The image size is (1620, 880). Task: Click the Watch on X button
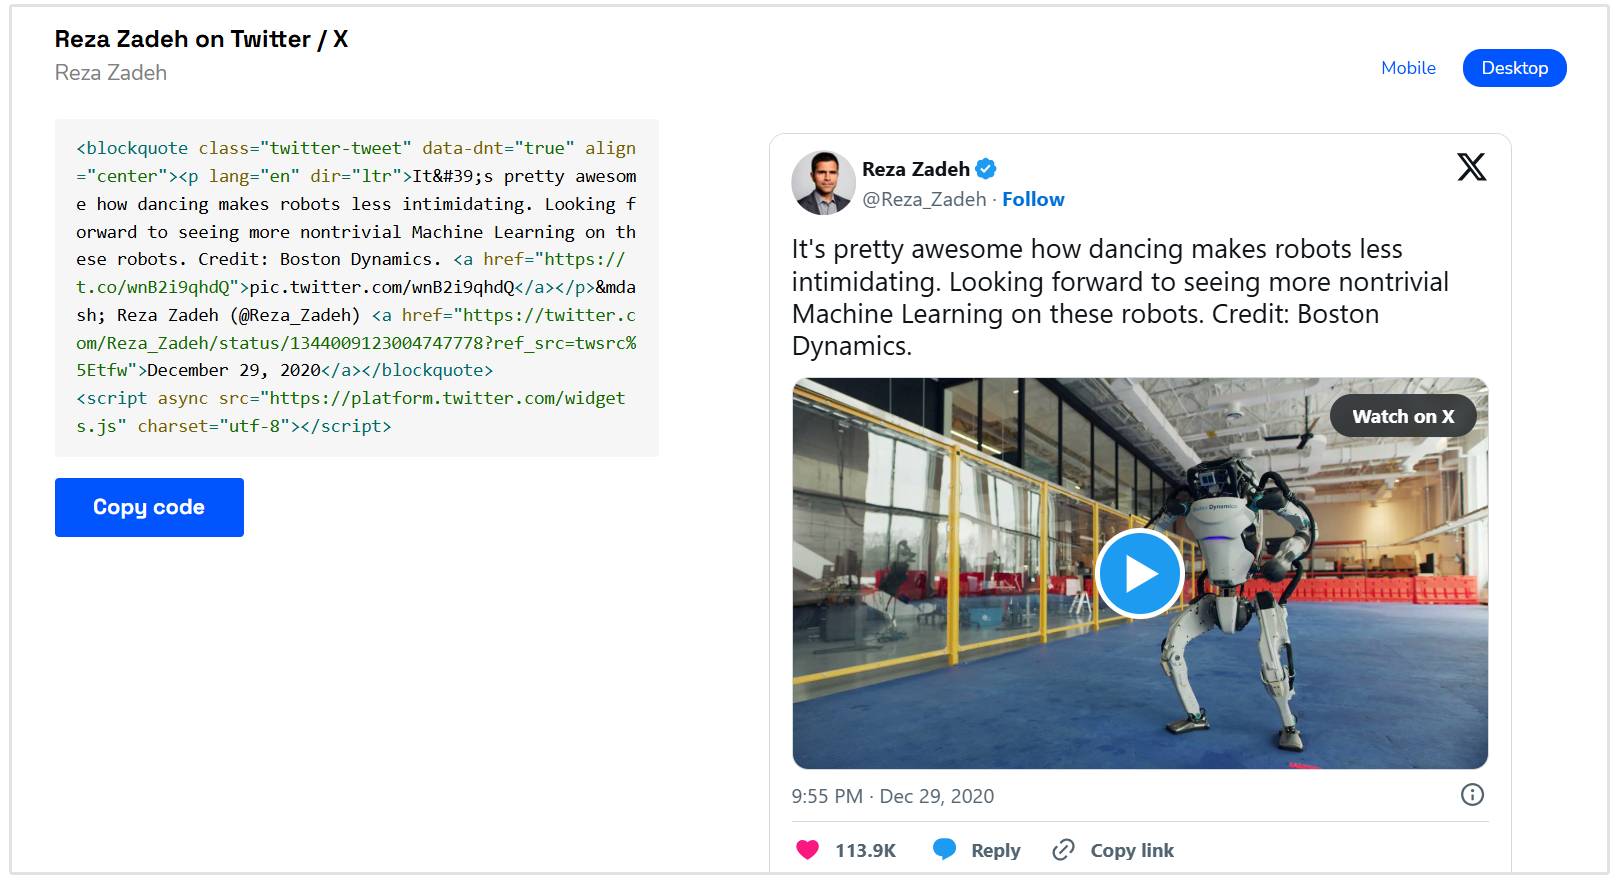point(1402,417)
